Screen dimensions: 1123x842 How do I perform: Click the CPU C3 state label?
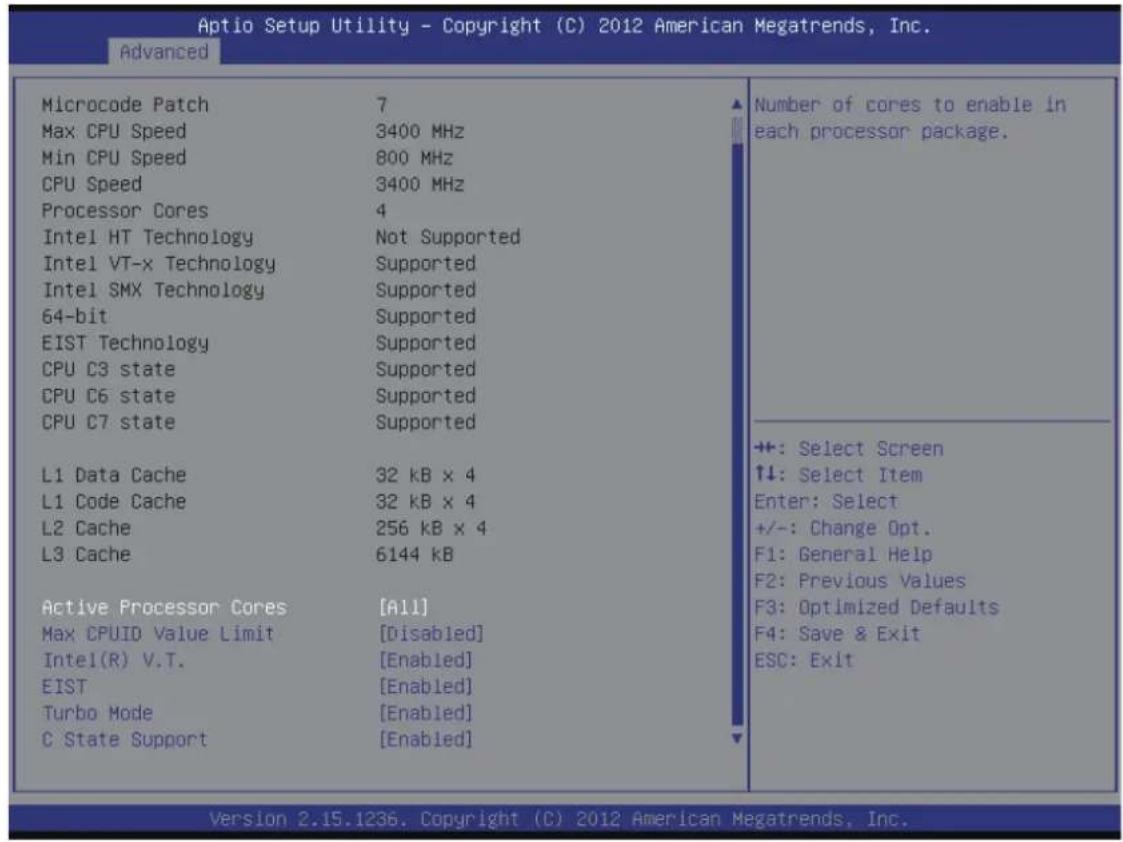click(108, 369)
